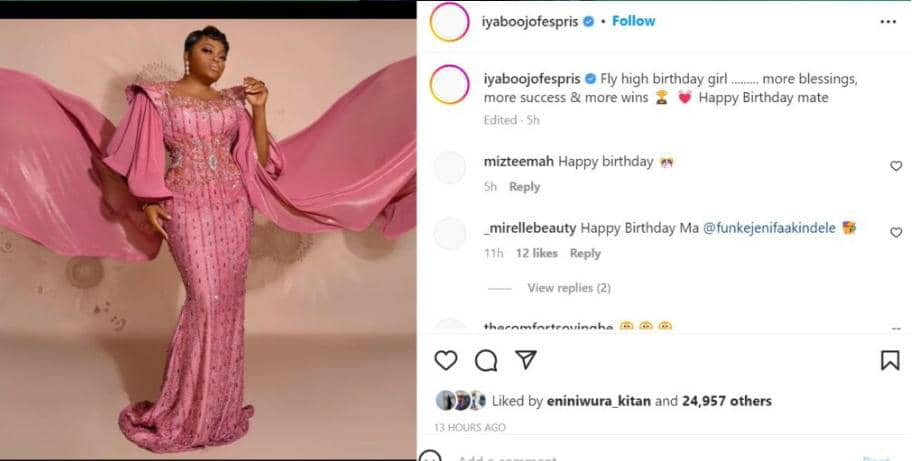918x461 pixels.
Task: Save the post with the bookmark icon
Action: click(x=889, y=360)
